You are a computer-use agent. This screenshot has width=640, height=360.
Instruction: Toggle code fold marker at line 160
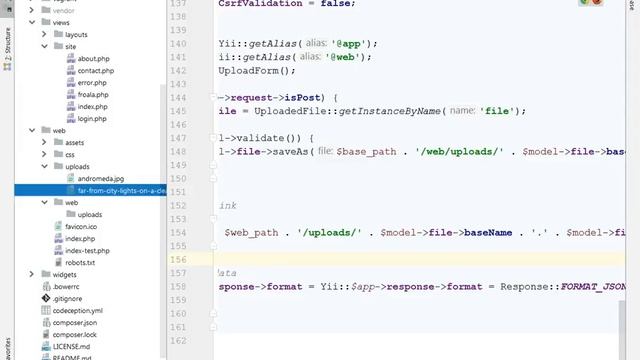point(213,313)
